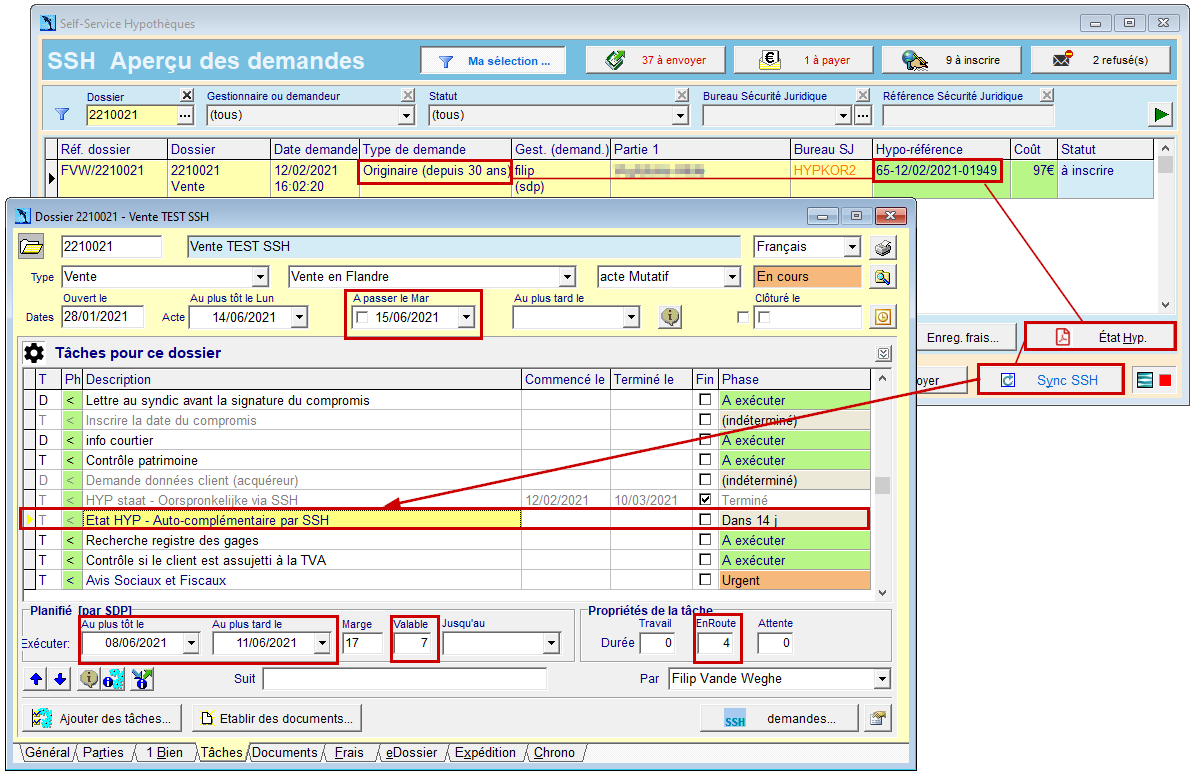Tick the A passer le date checkbox

[x=362, y=317]
